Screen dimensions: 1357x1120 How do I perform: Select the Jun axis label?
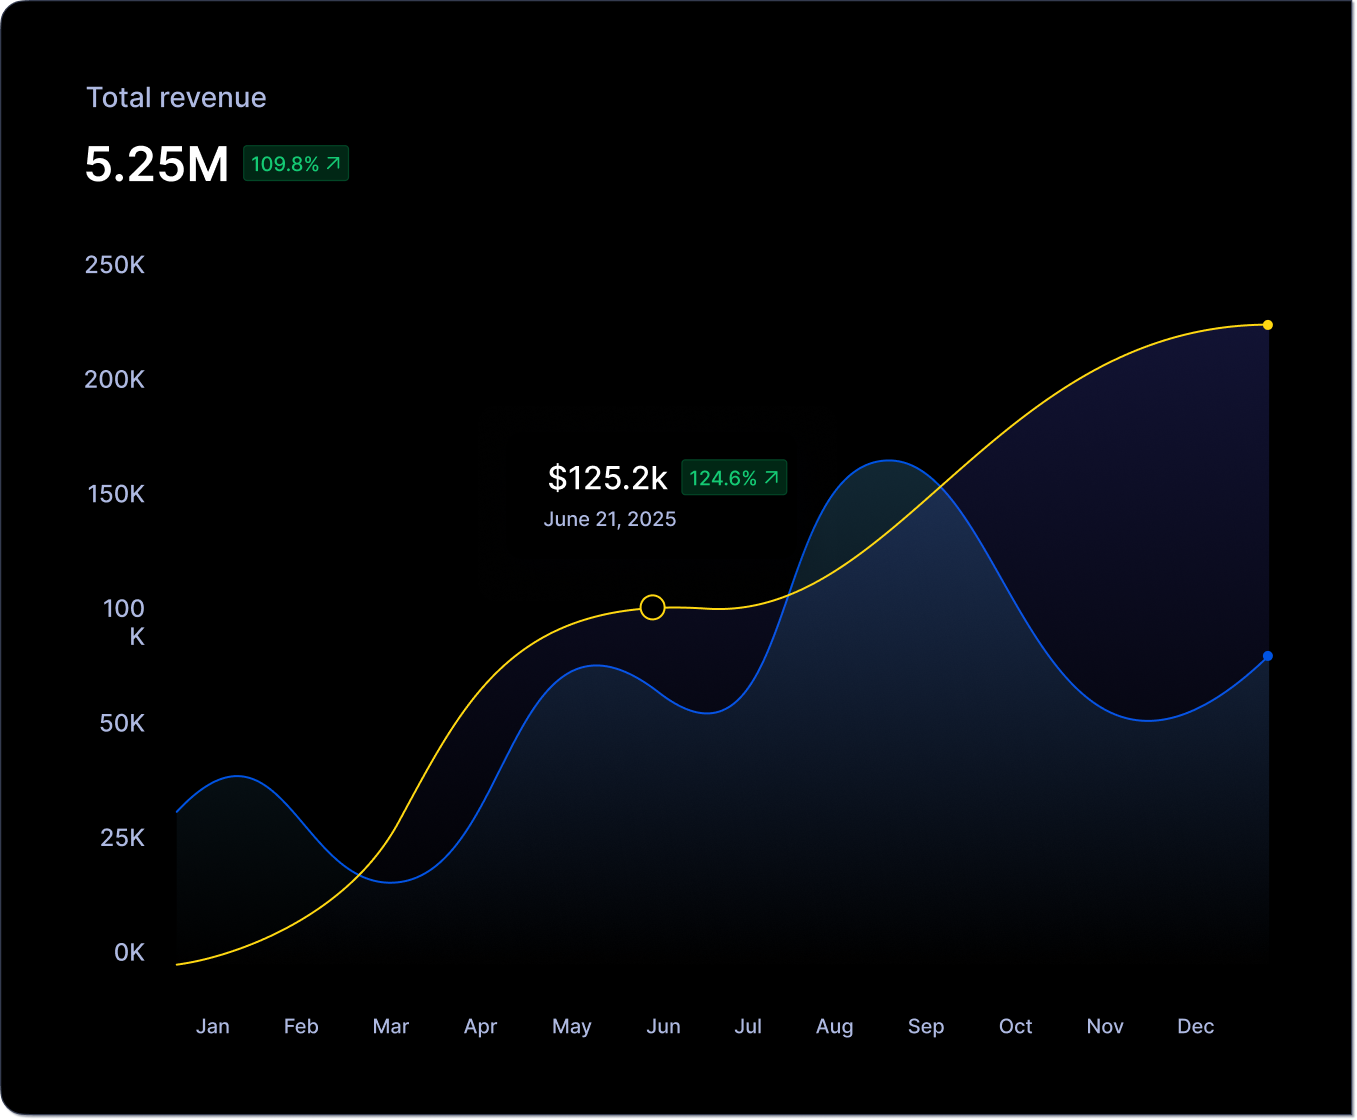click(663, 1026)
